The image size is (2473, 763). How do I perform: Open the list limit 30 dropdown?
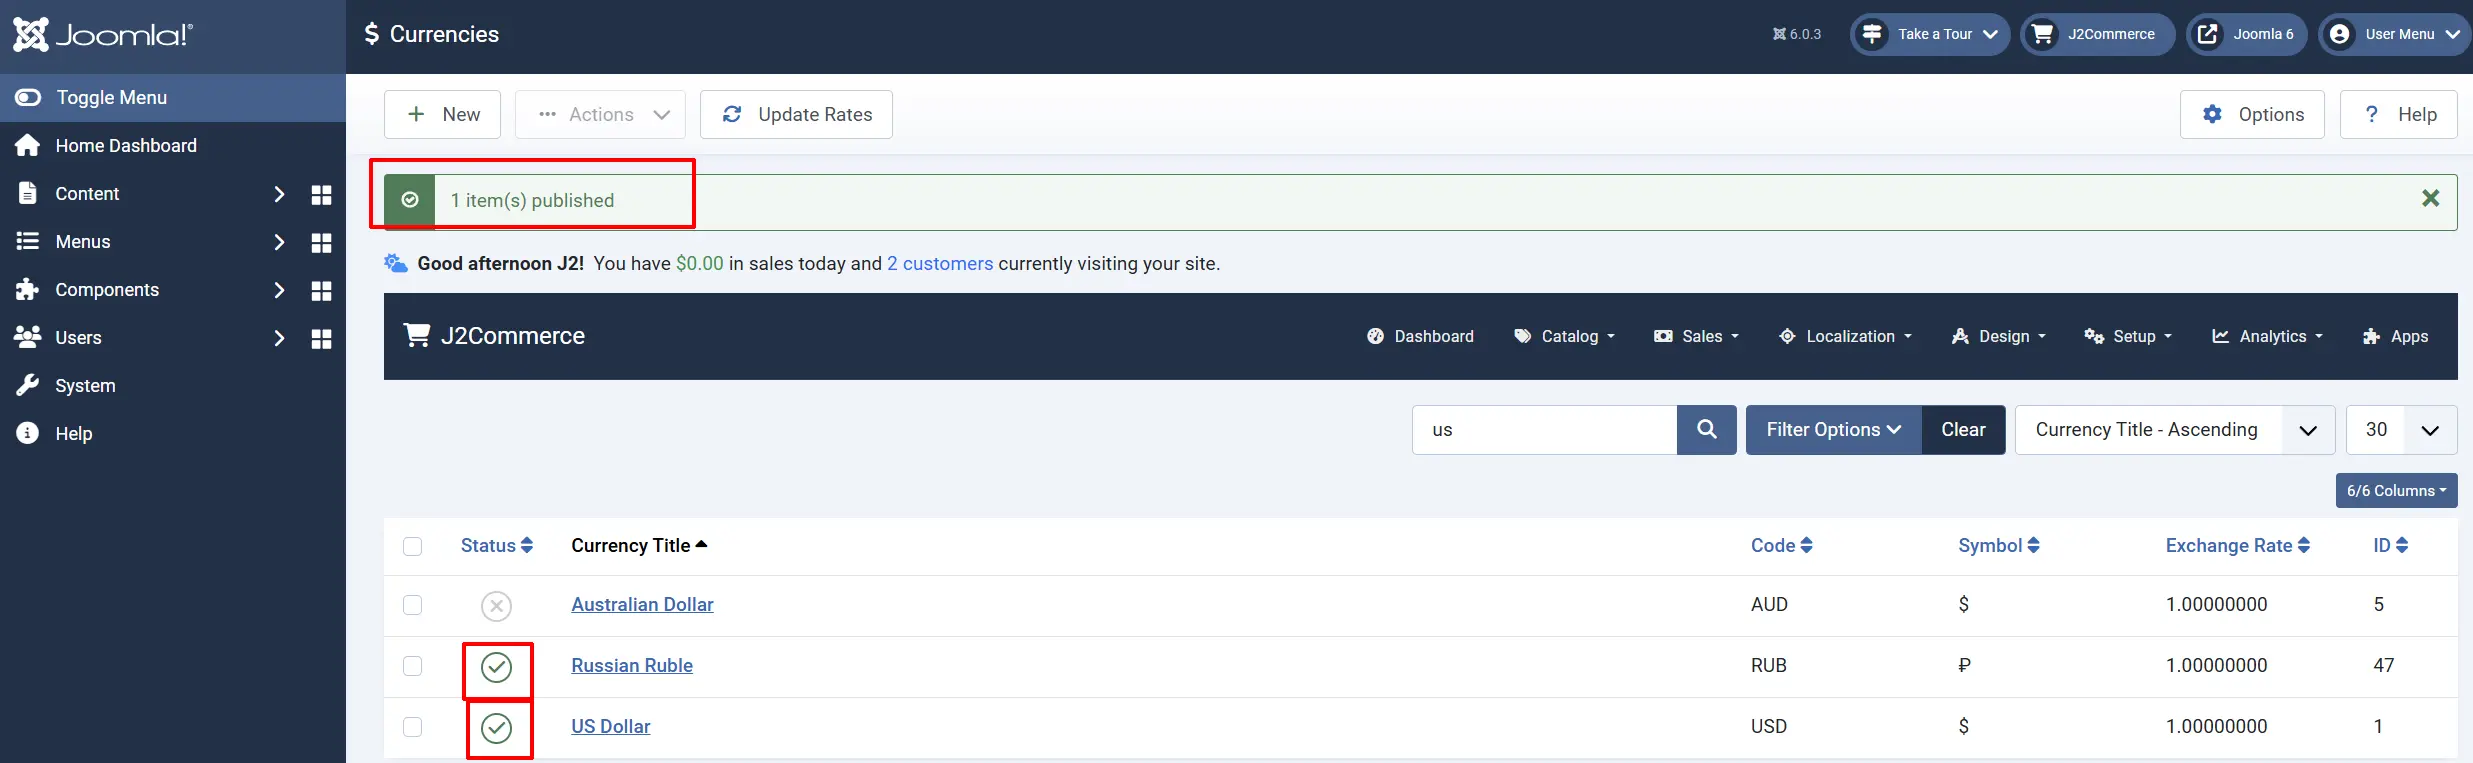2401,430
